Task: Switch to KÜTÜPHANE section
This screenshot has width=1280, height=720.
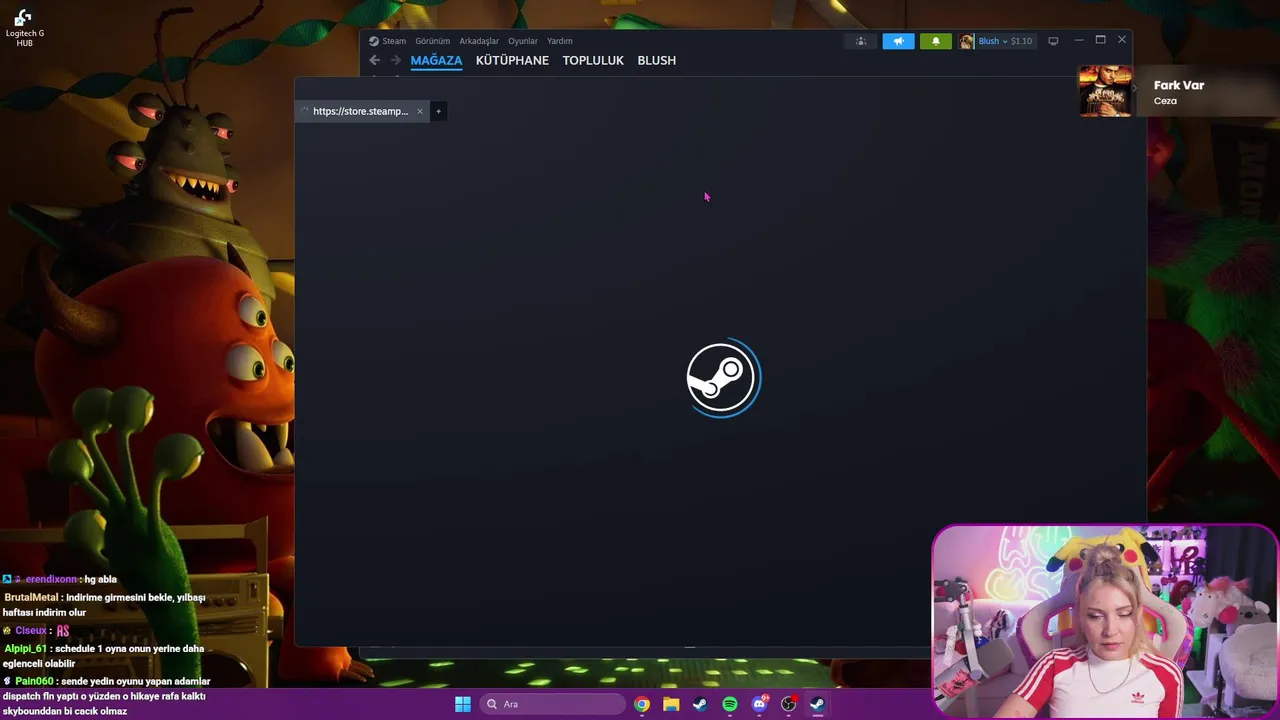Action: click(x=512, y=61)
